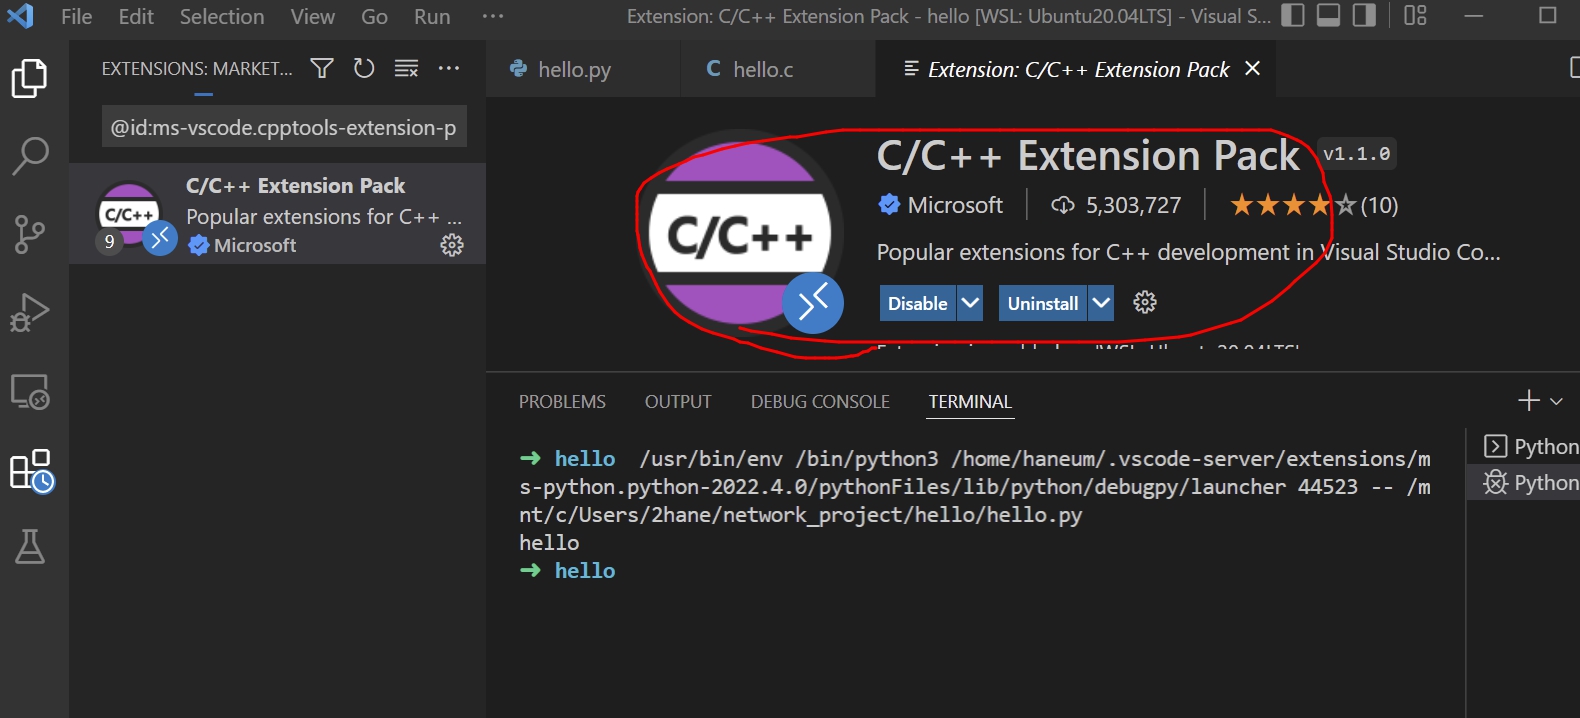Viewport: 1580px width, 718px height.
Task: Switch to hello.py editor tab
Action: (583, 69)
